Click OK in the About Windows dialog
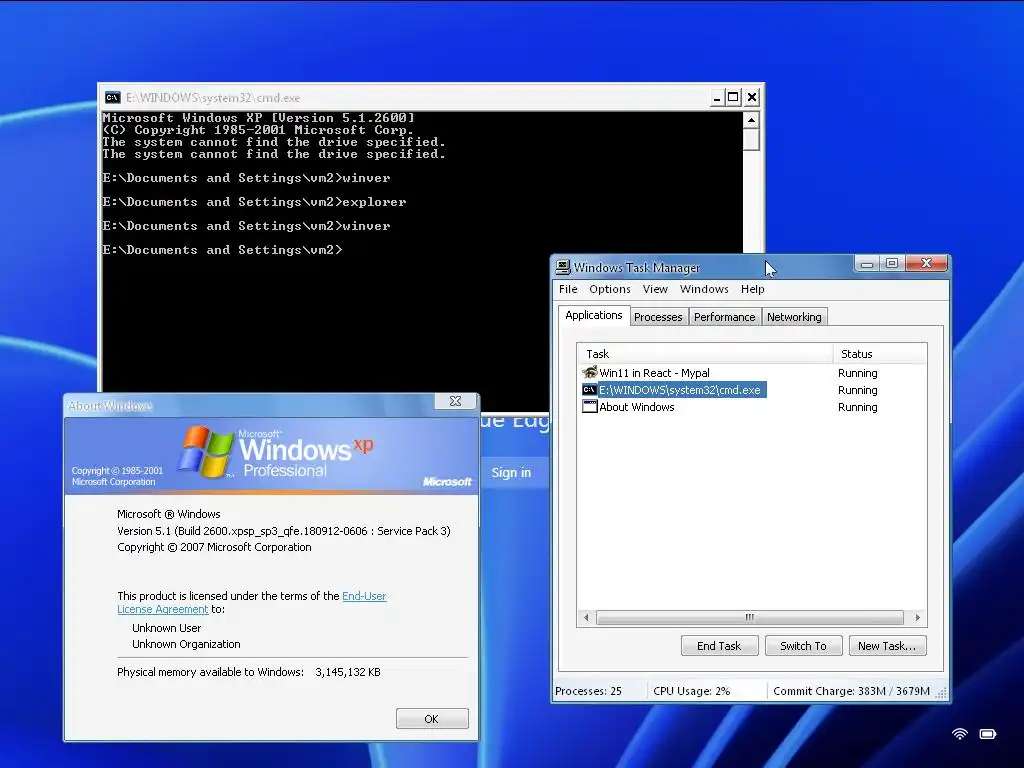Image resolution: width=1024 pixels, height=768 pixels. [x=432, y=718]
